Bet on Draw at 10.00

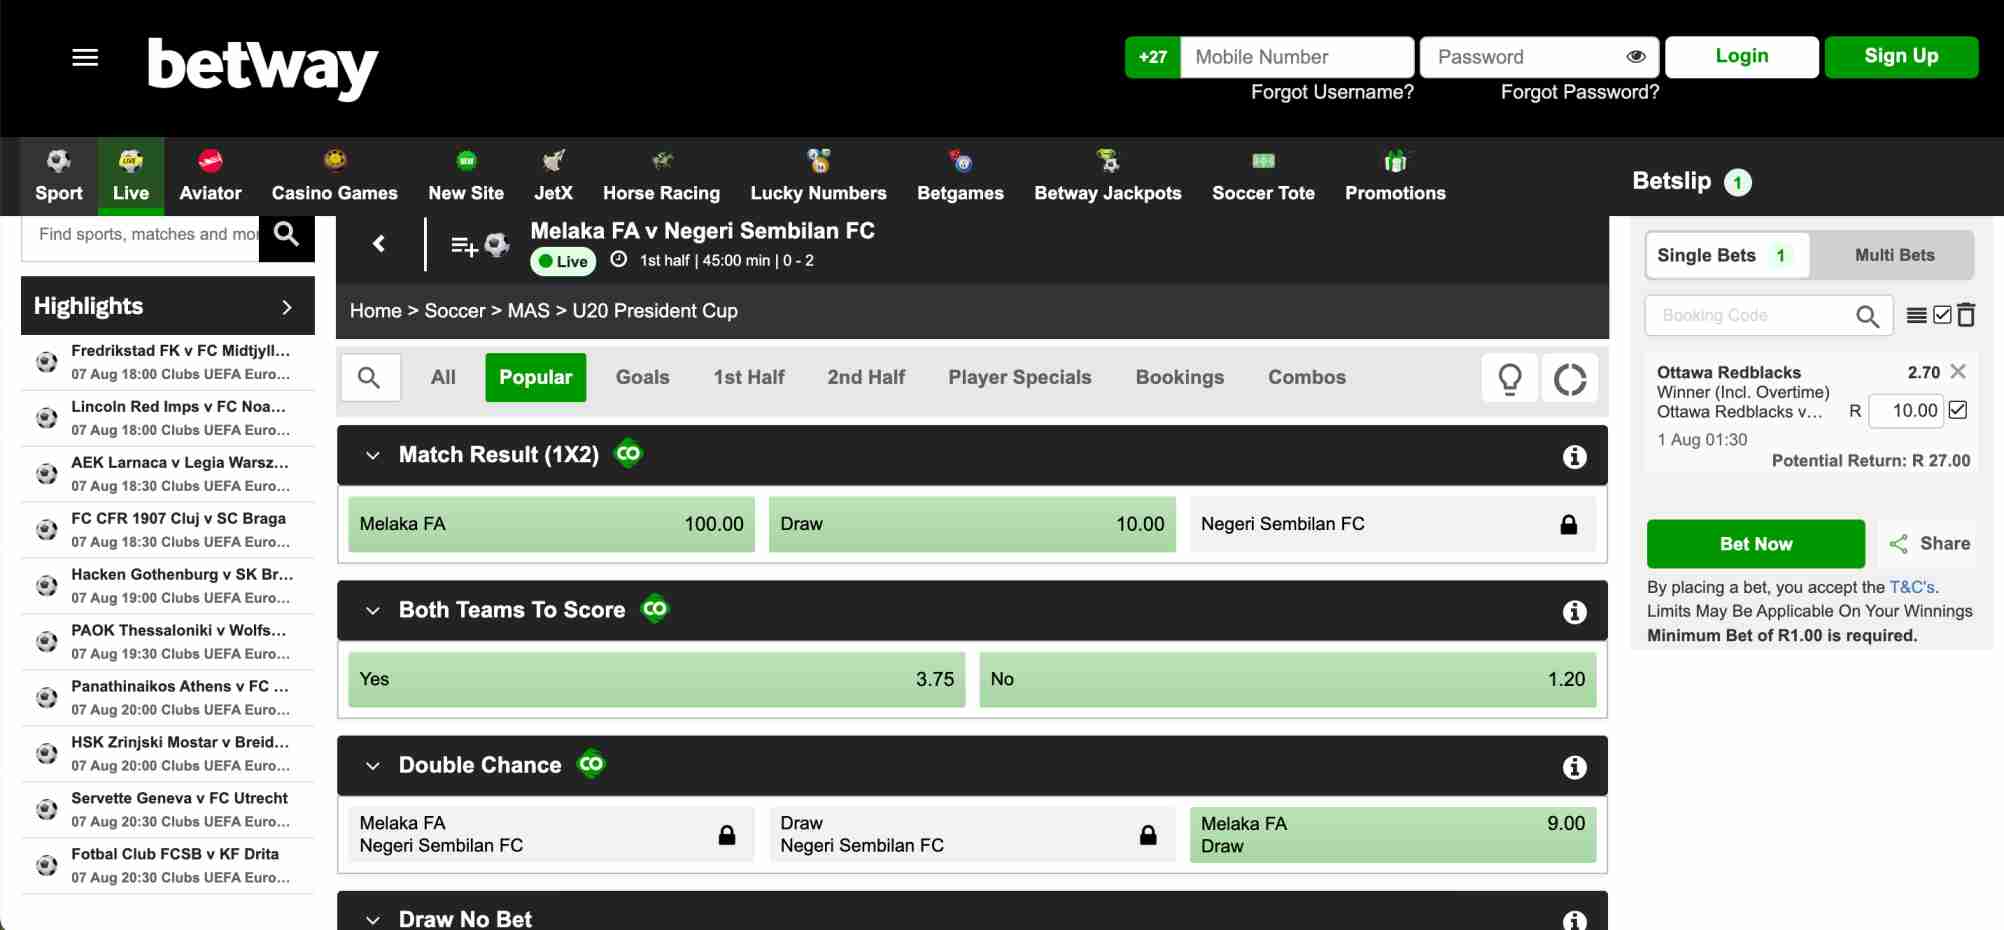pyautogui.click(x=972, y=524)
